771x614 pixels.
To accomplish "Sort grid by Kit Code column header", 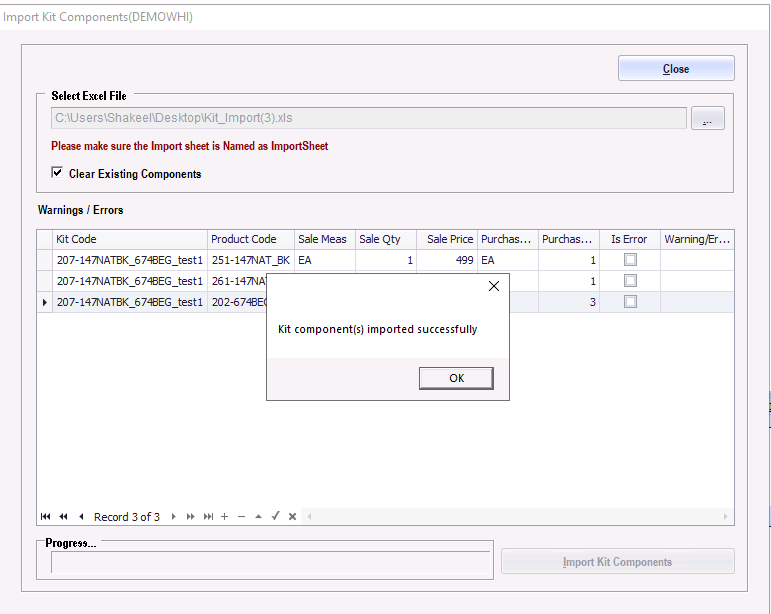I will tap(130, 239).
